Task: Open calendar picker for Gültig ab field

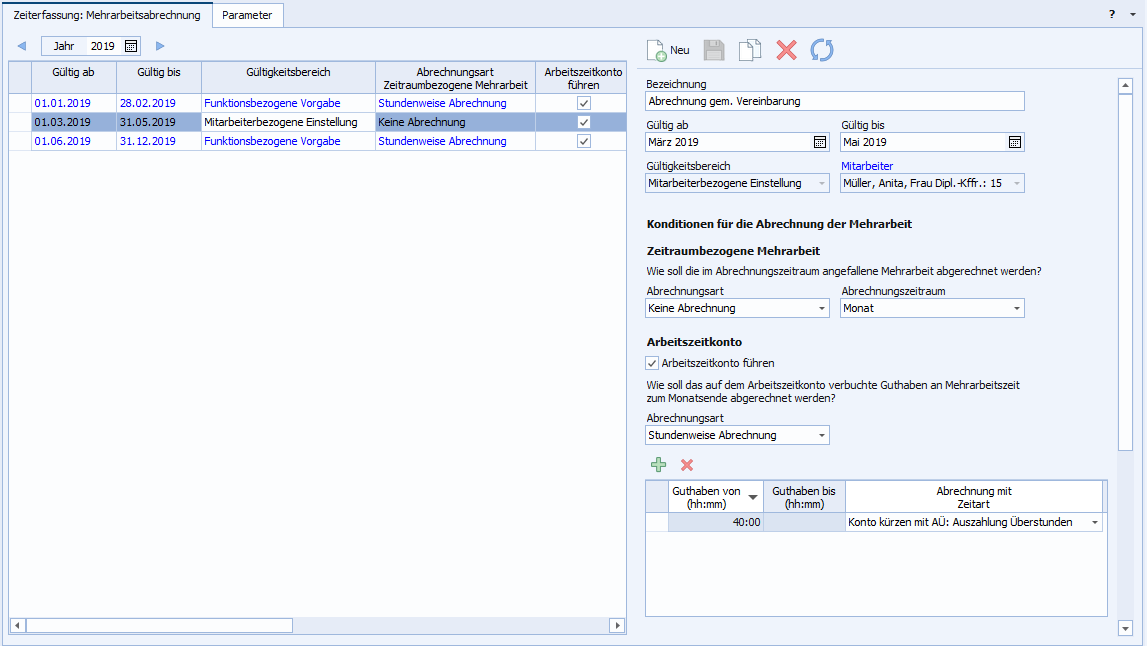Action: (x=820, y=142)
